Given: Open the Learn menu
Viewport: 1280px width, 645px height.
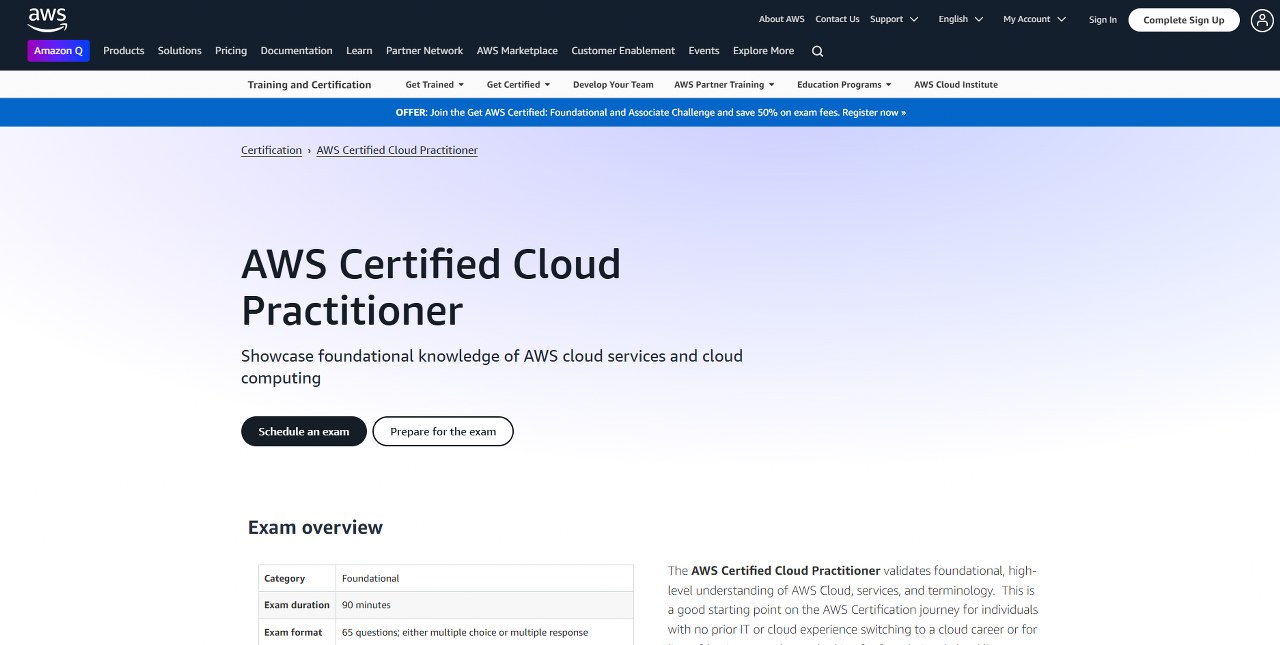Looking at the screenshot, I should point(359,51).
